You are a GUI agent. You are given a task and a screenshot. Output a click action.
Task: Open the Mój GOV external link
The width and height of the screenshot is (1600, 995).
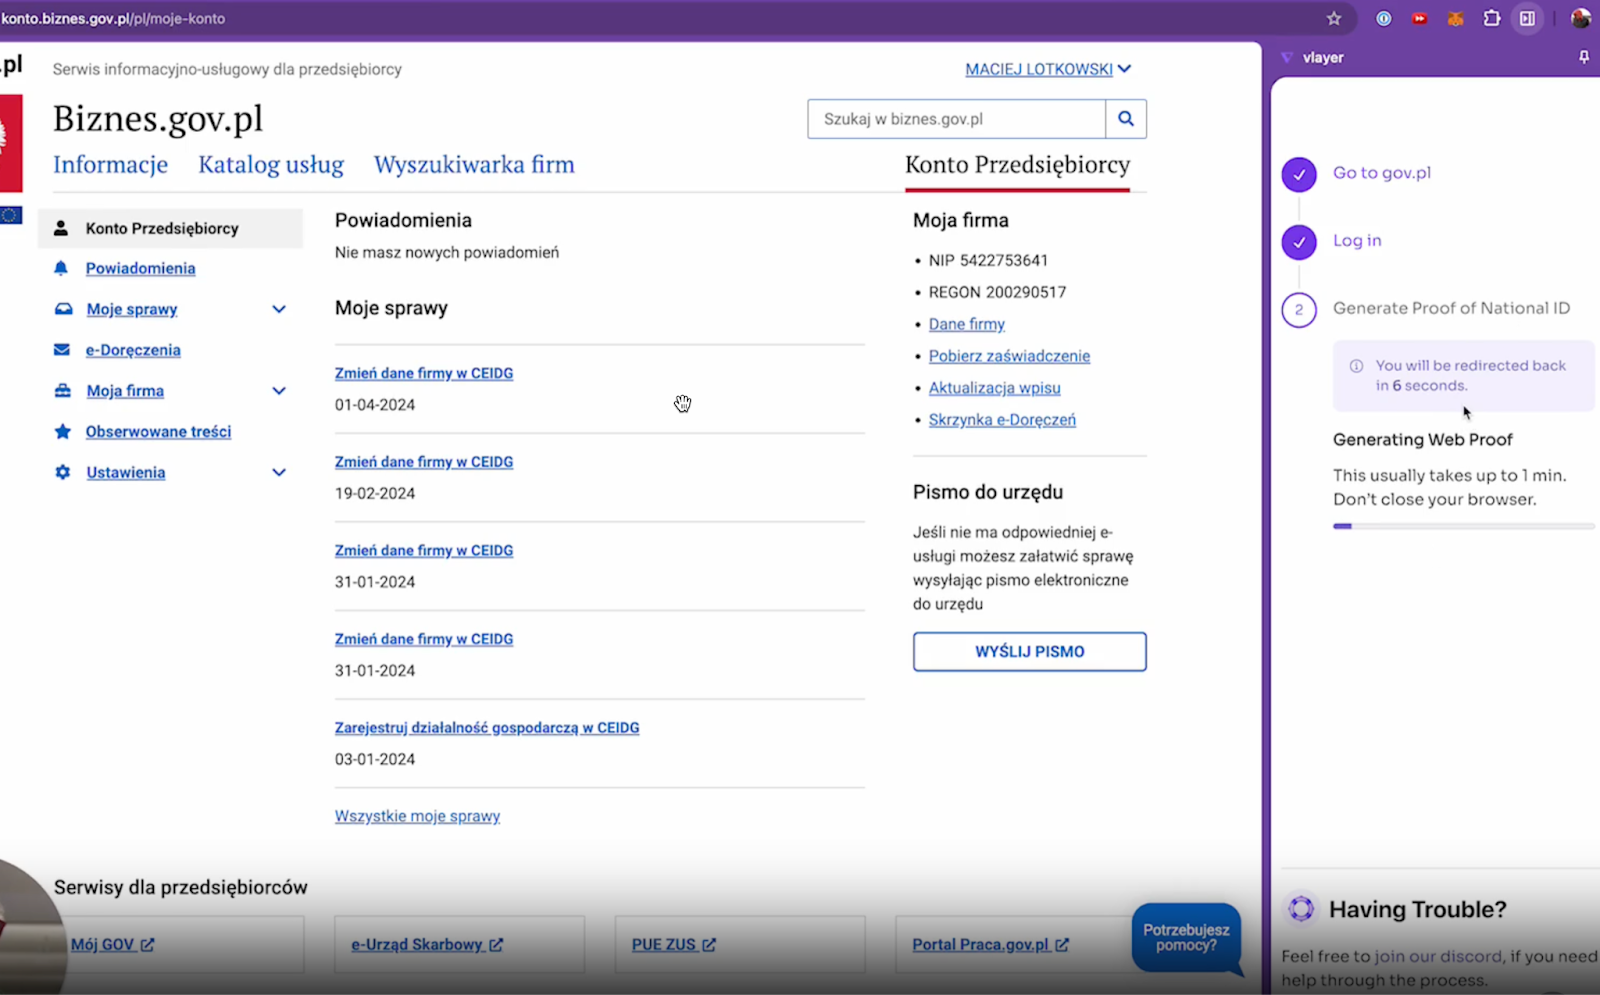(x=112, y=944)
